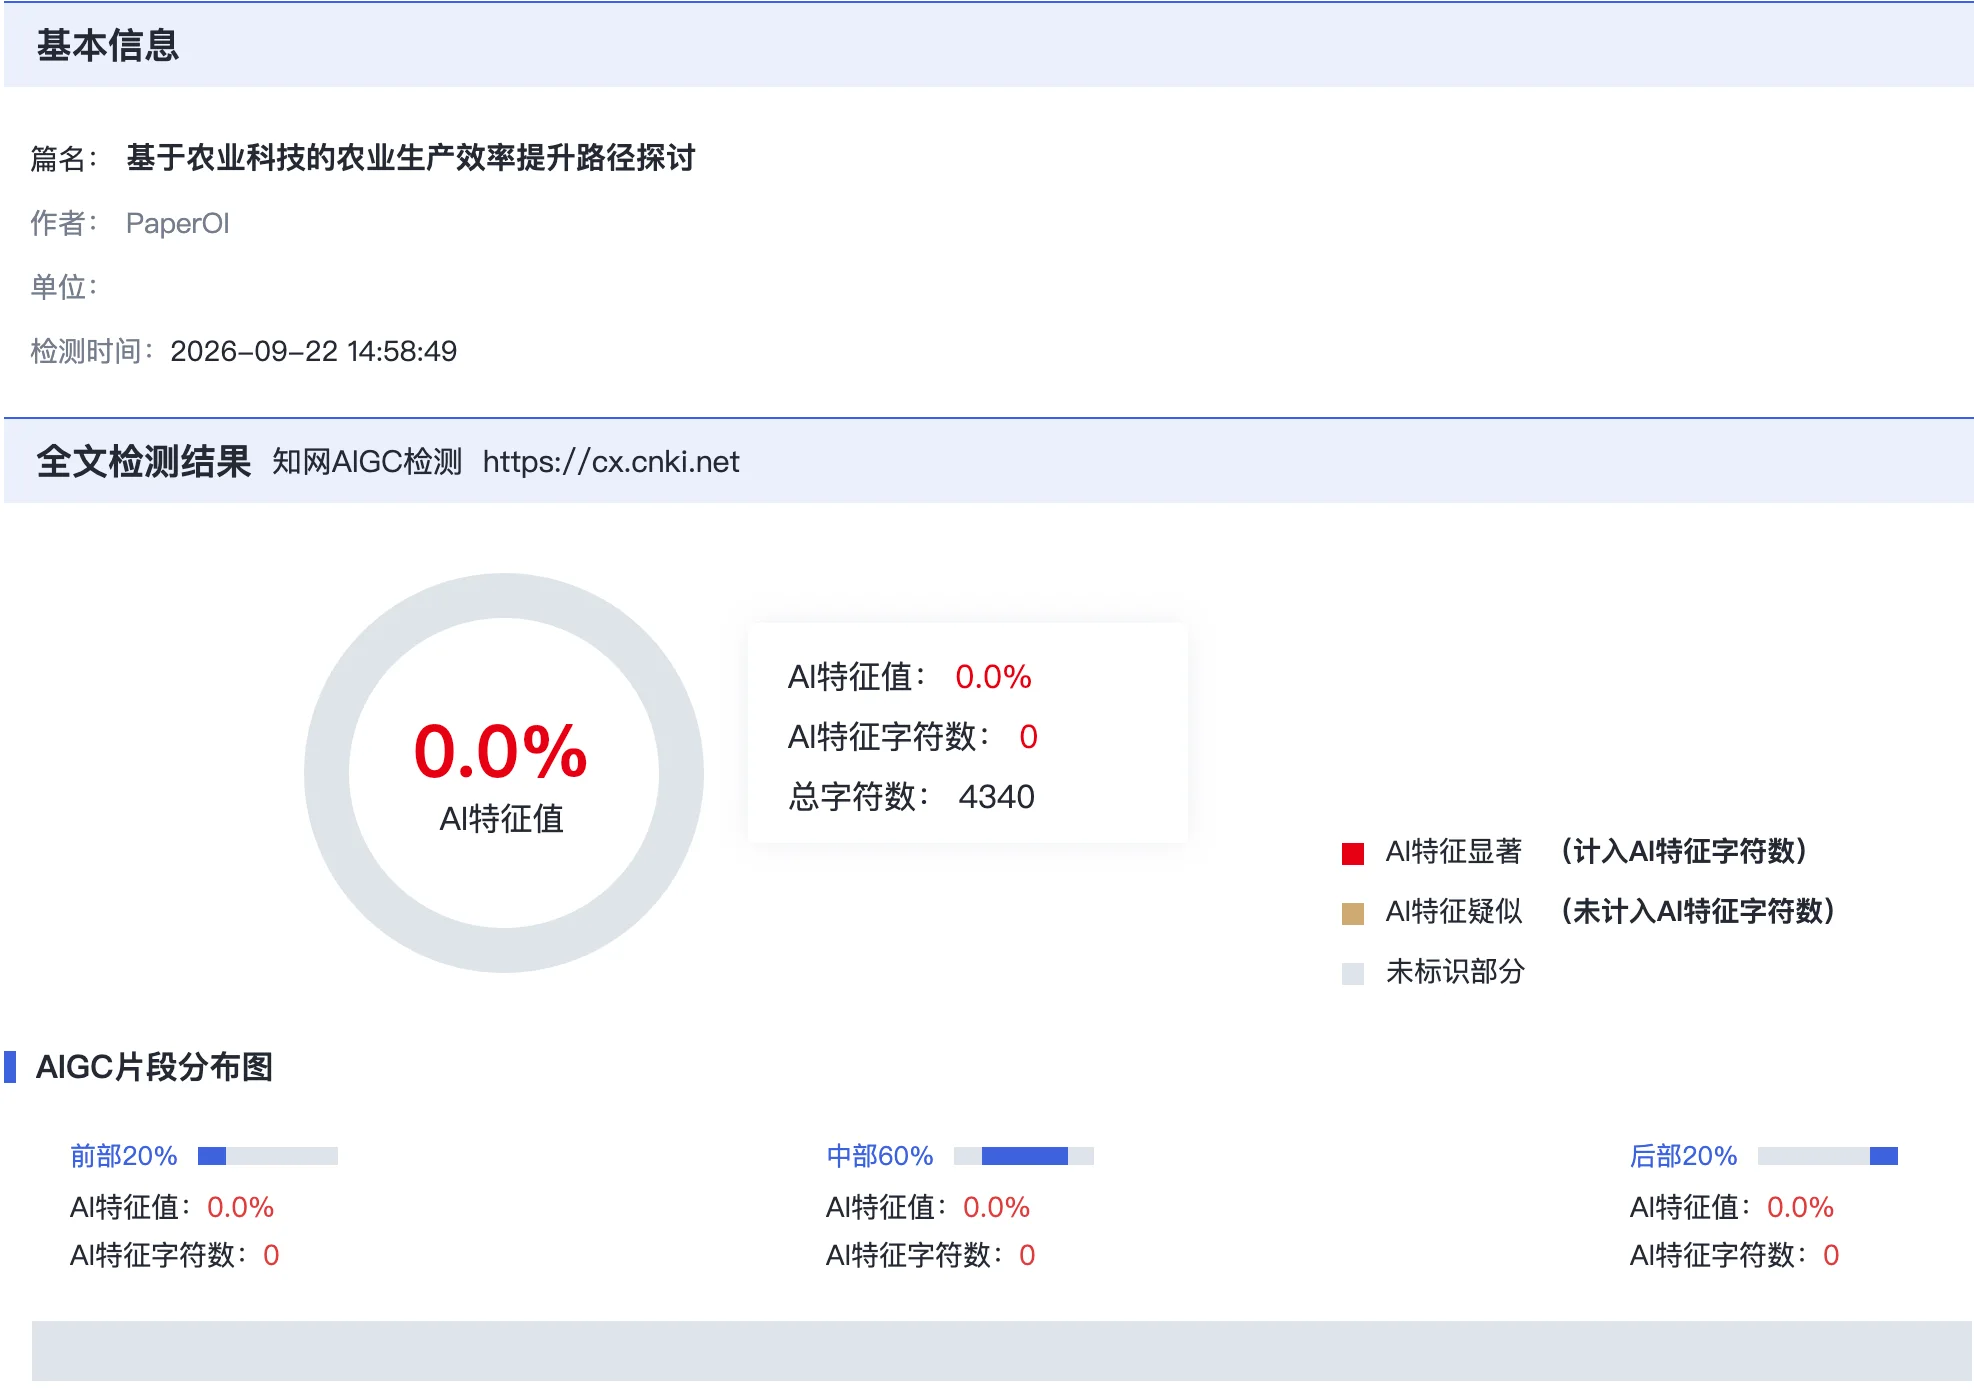Click the AI特征疑似 legend label
This screenshot has width=1974, height=1390.
(x=1454, y=912)
